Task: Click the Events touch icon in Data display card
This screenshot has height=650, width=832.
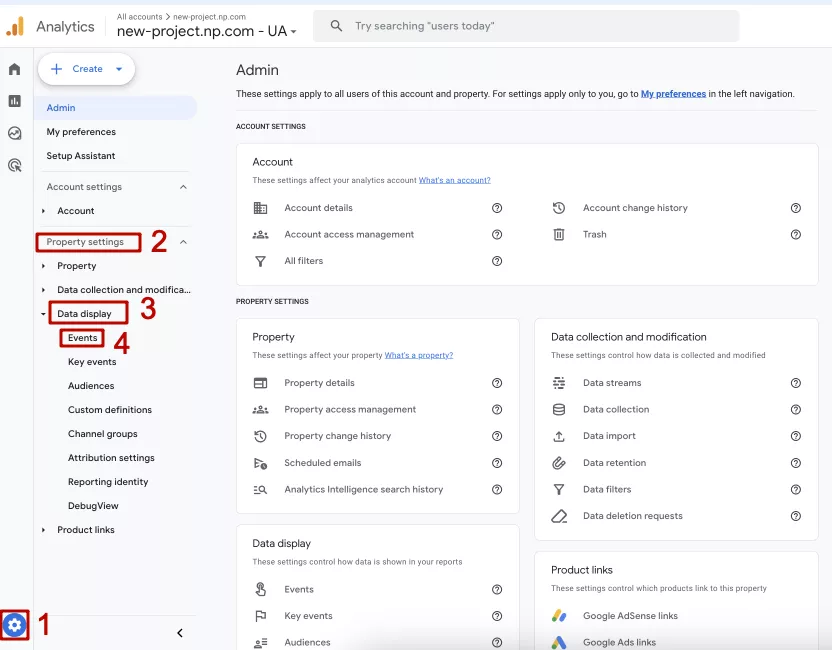Action: (x=260, y=590)
